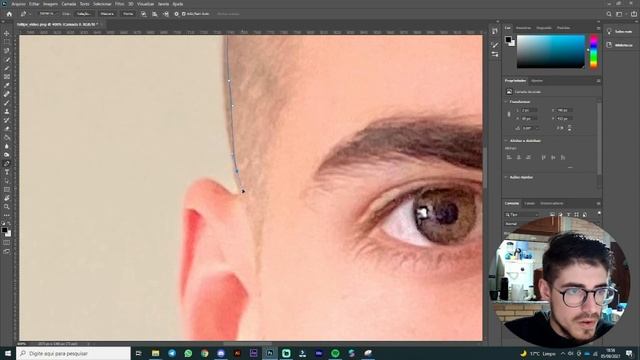Select the Spot Healing Brush tool
The width and height of the screenshot is (640, 360).
[7, 94]
